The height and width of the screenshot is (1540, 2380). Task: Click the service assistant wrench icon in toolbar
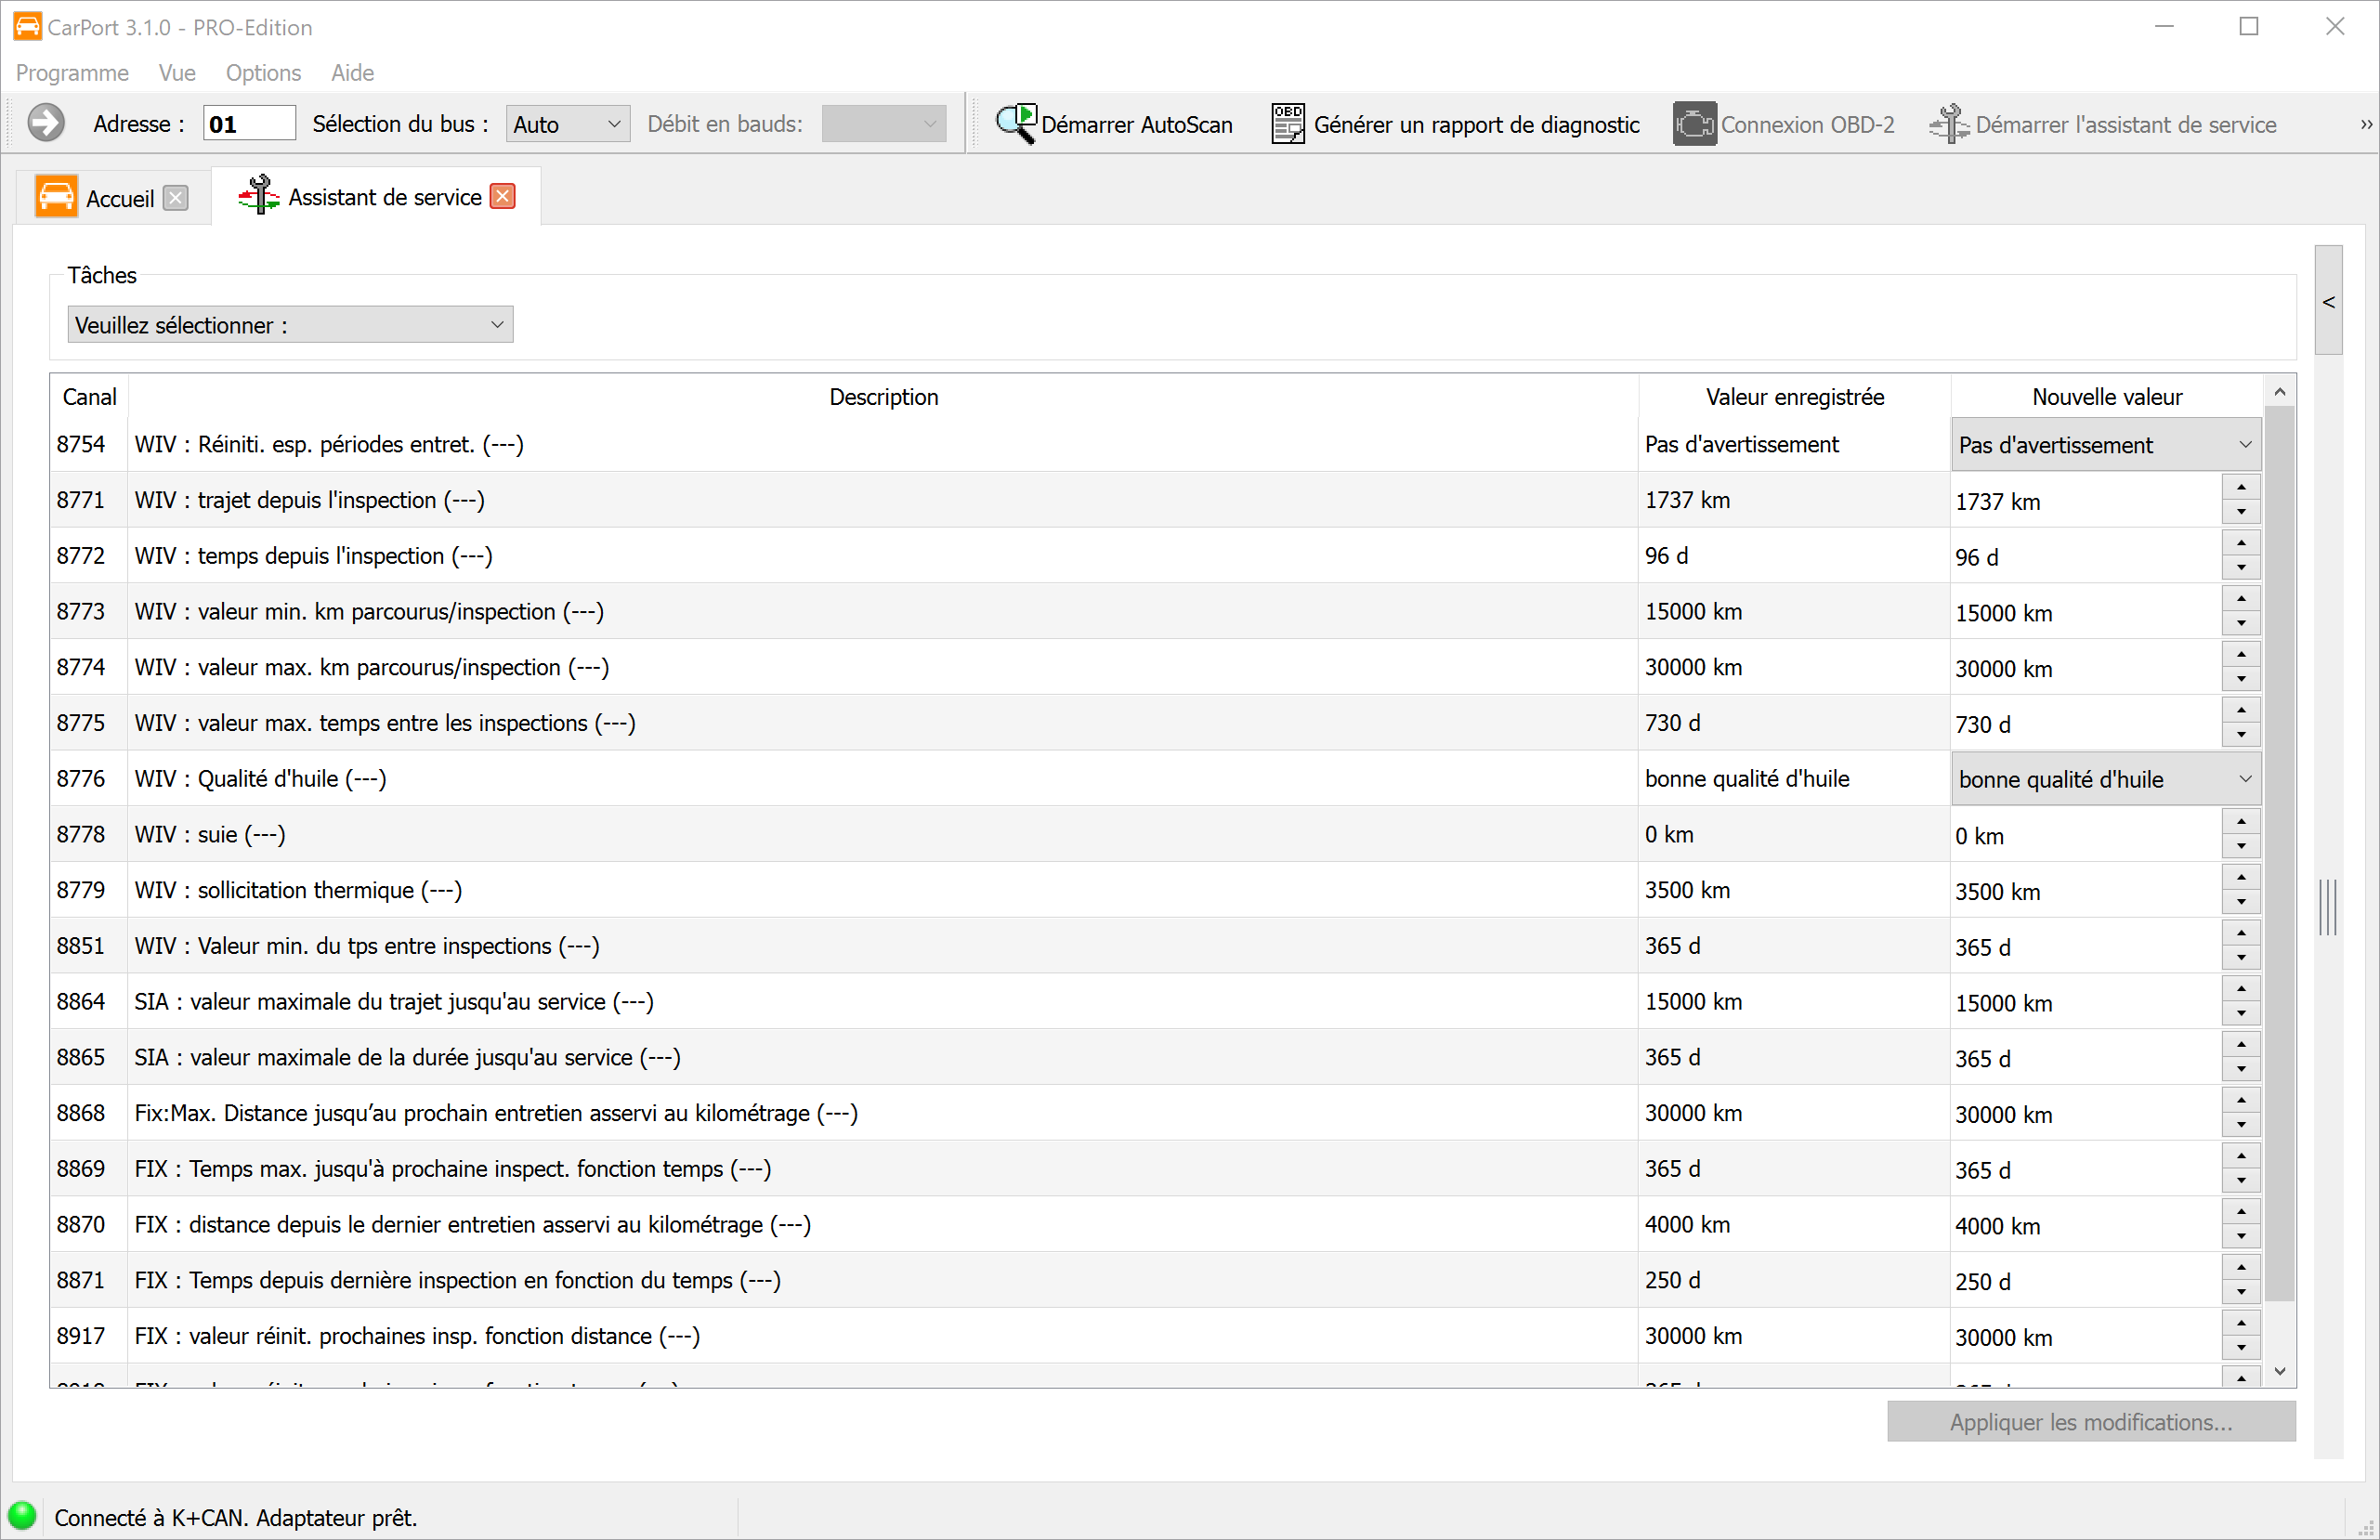[1948, 124]
